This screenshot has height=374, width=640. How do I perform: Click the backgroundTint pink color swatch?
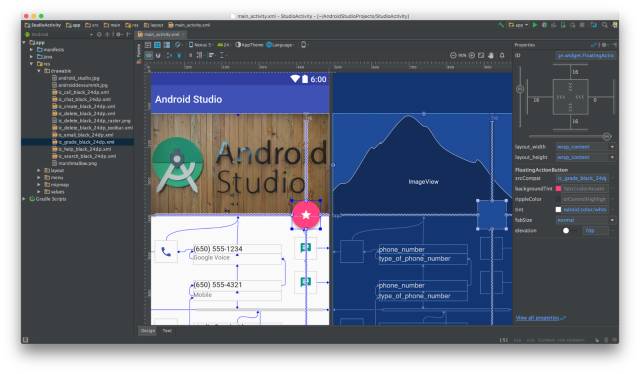(x=558, y=189)
